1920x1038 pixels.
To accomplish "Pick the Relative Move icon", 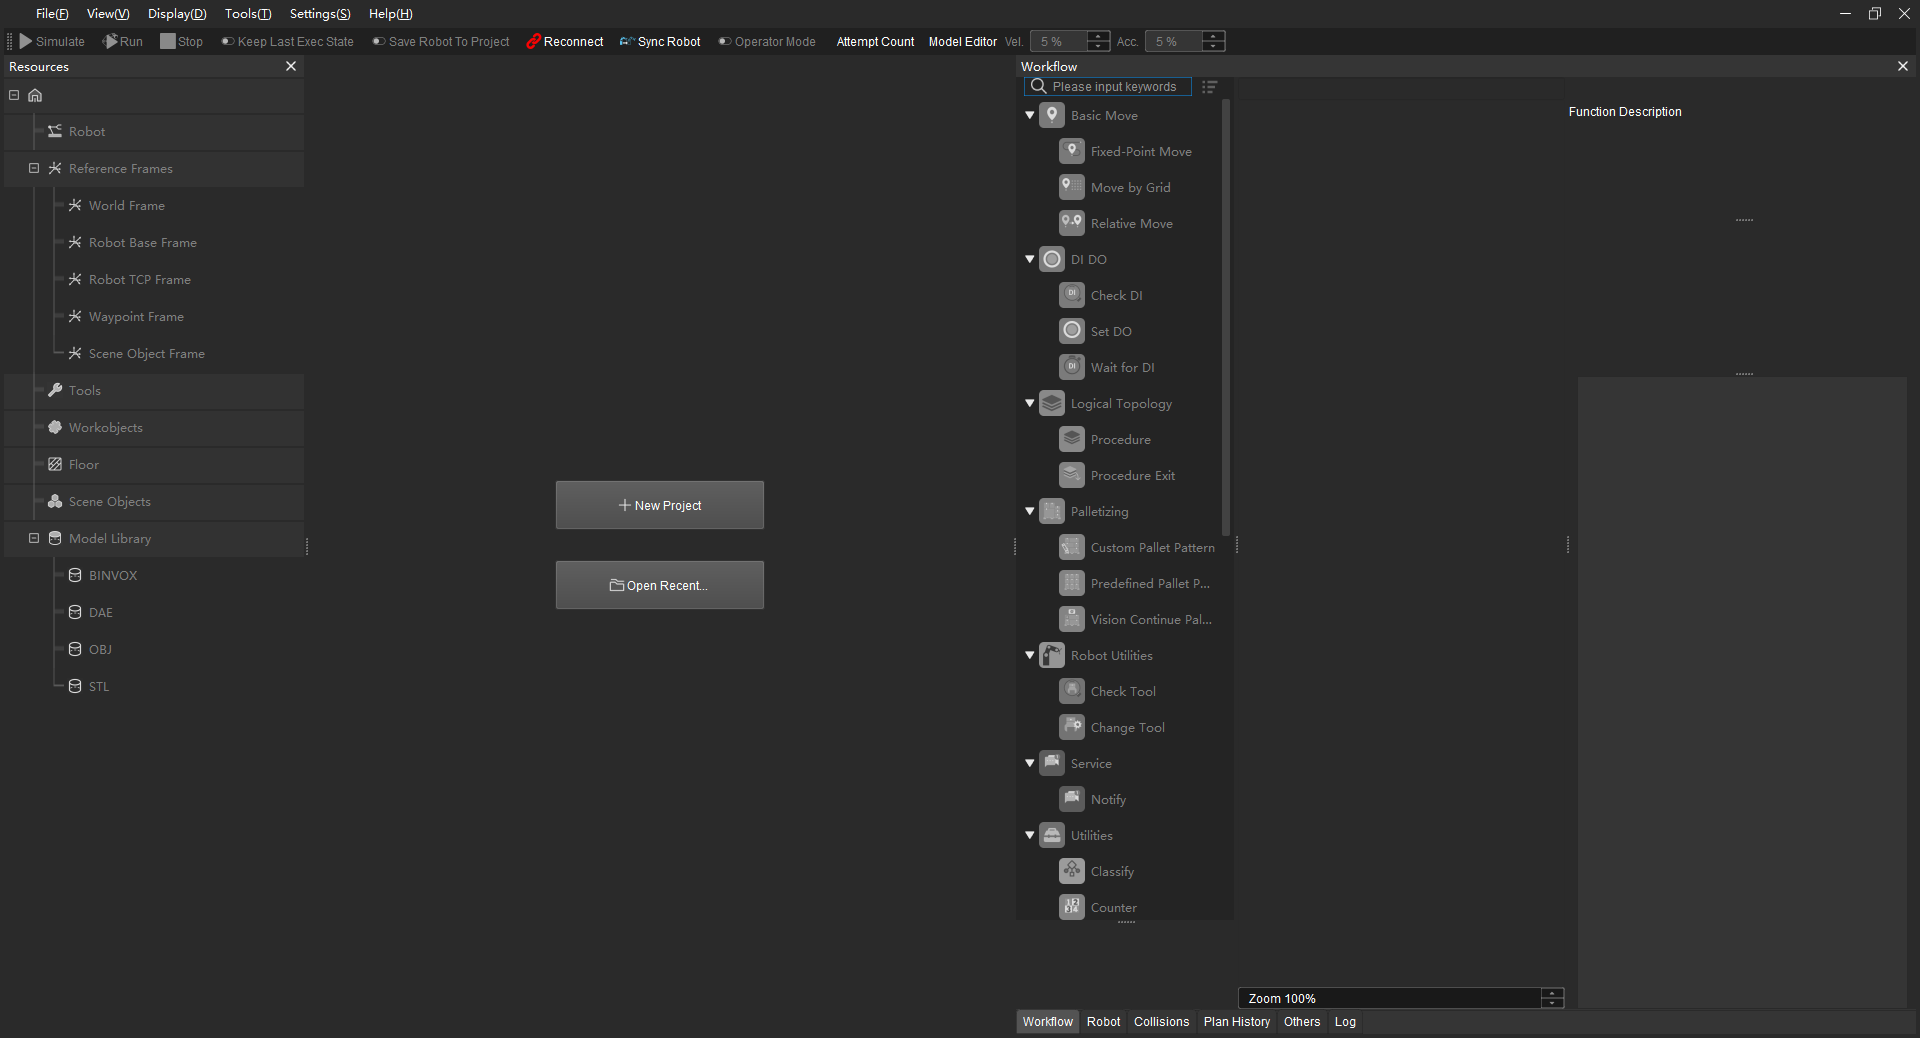I will (x=1072, y=223).
